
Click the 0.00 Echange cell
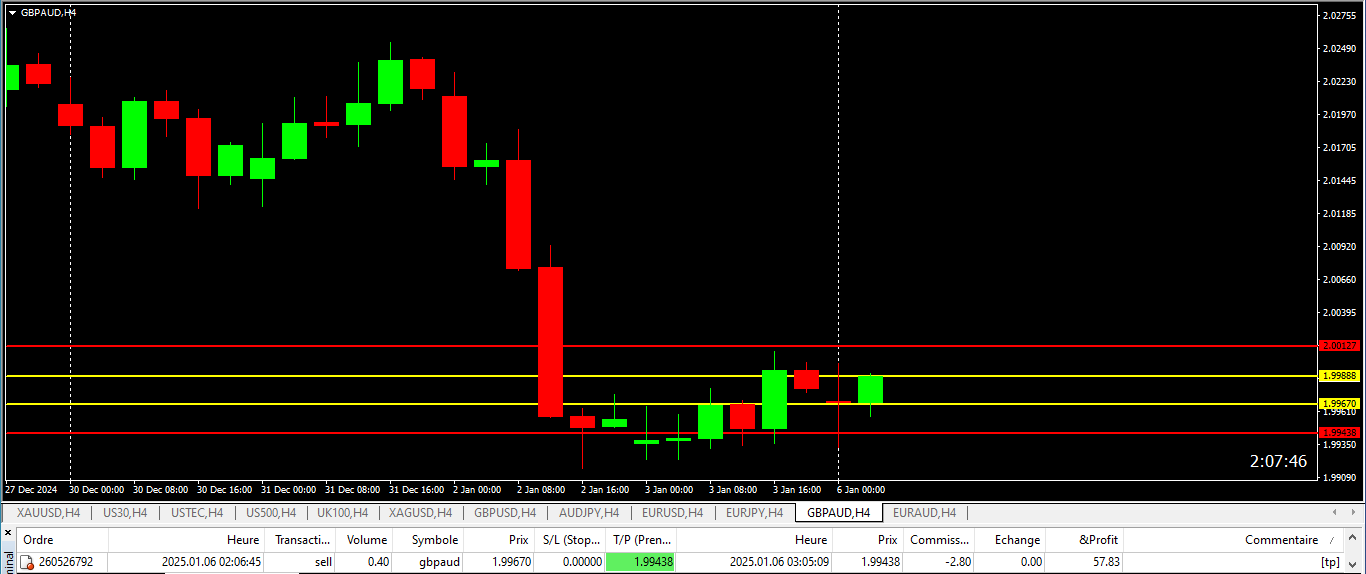(x=1031, y=562)
